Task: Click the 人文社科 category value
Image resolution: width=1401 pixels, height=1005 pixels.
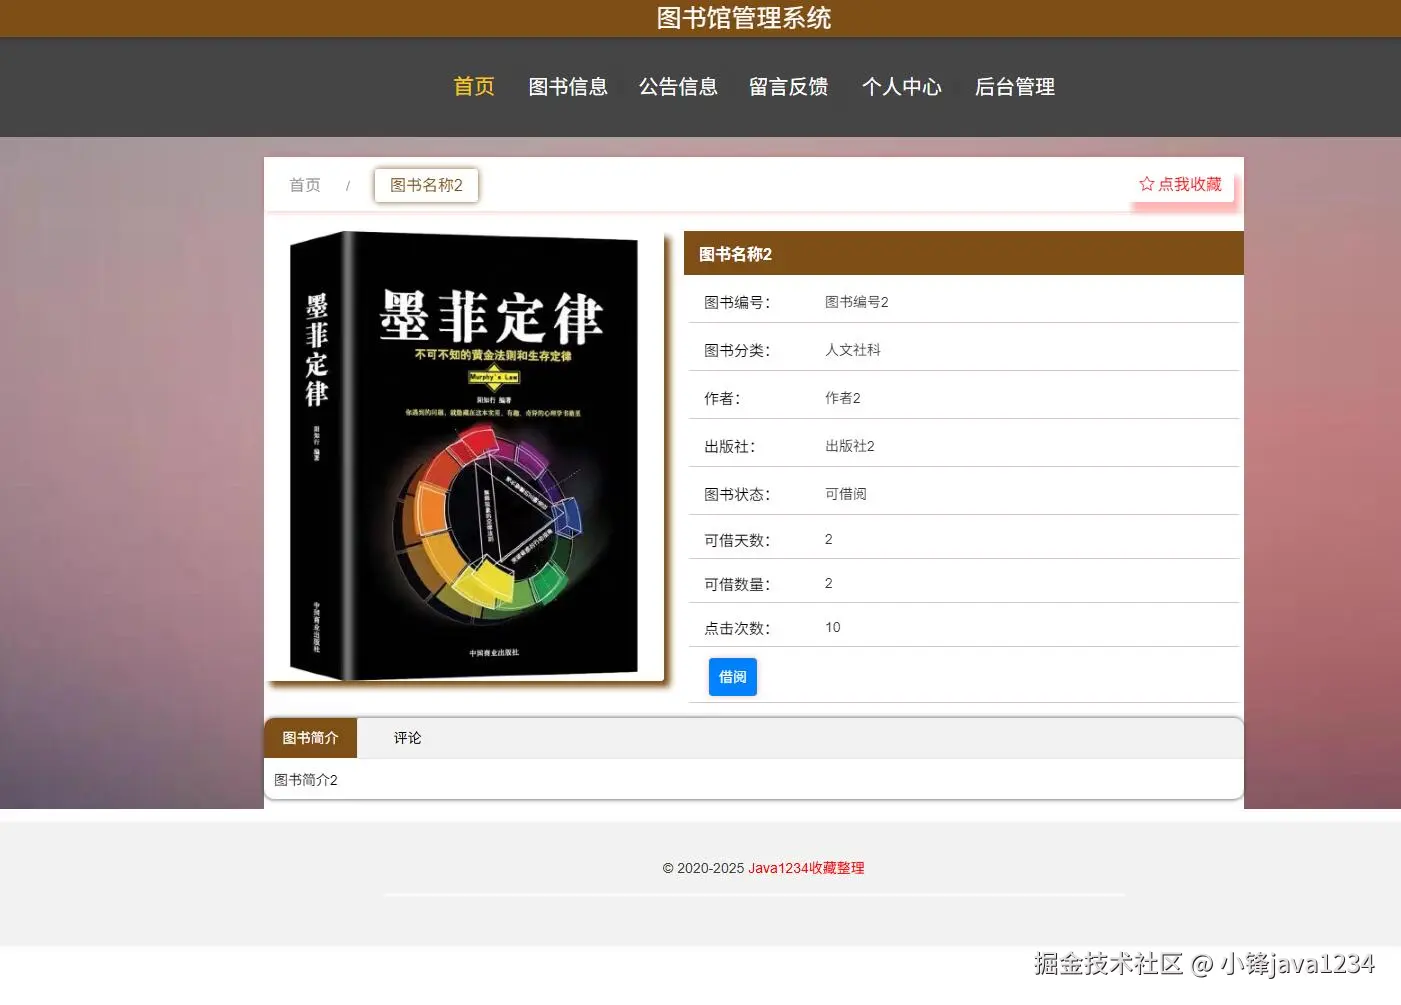Action: click(x=853, y=350)
